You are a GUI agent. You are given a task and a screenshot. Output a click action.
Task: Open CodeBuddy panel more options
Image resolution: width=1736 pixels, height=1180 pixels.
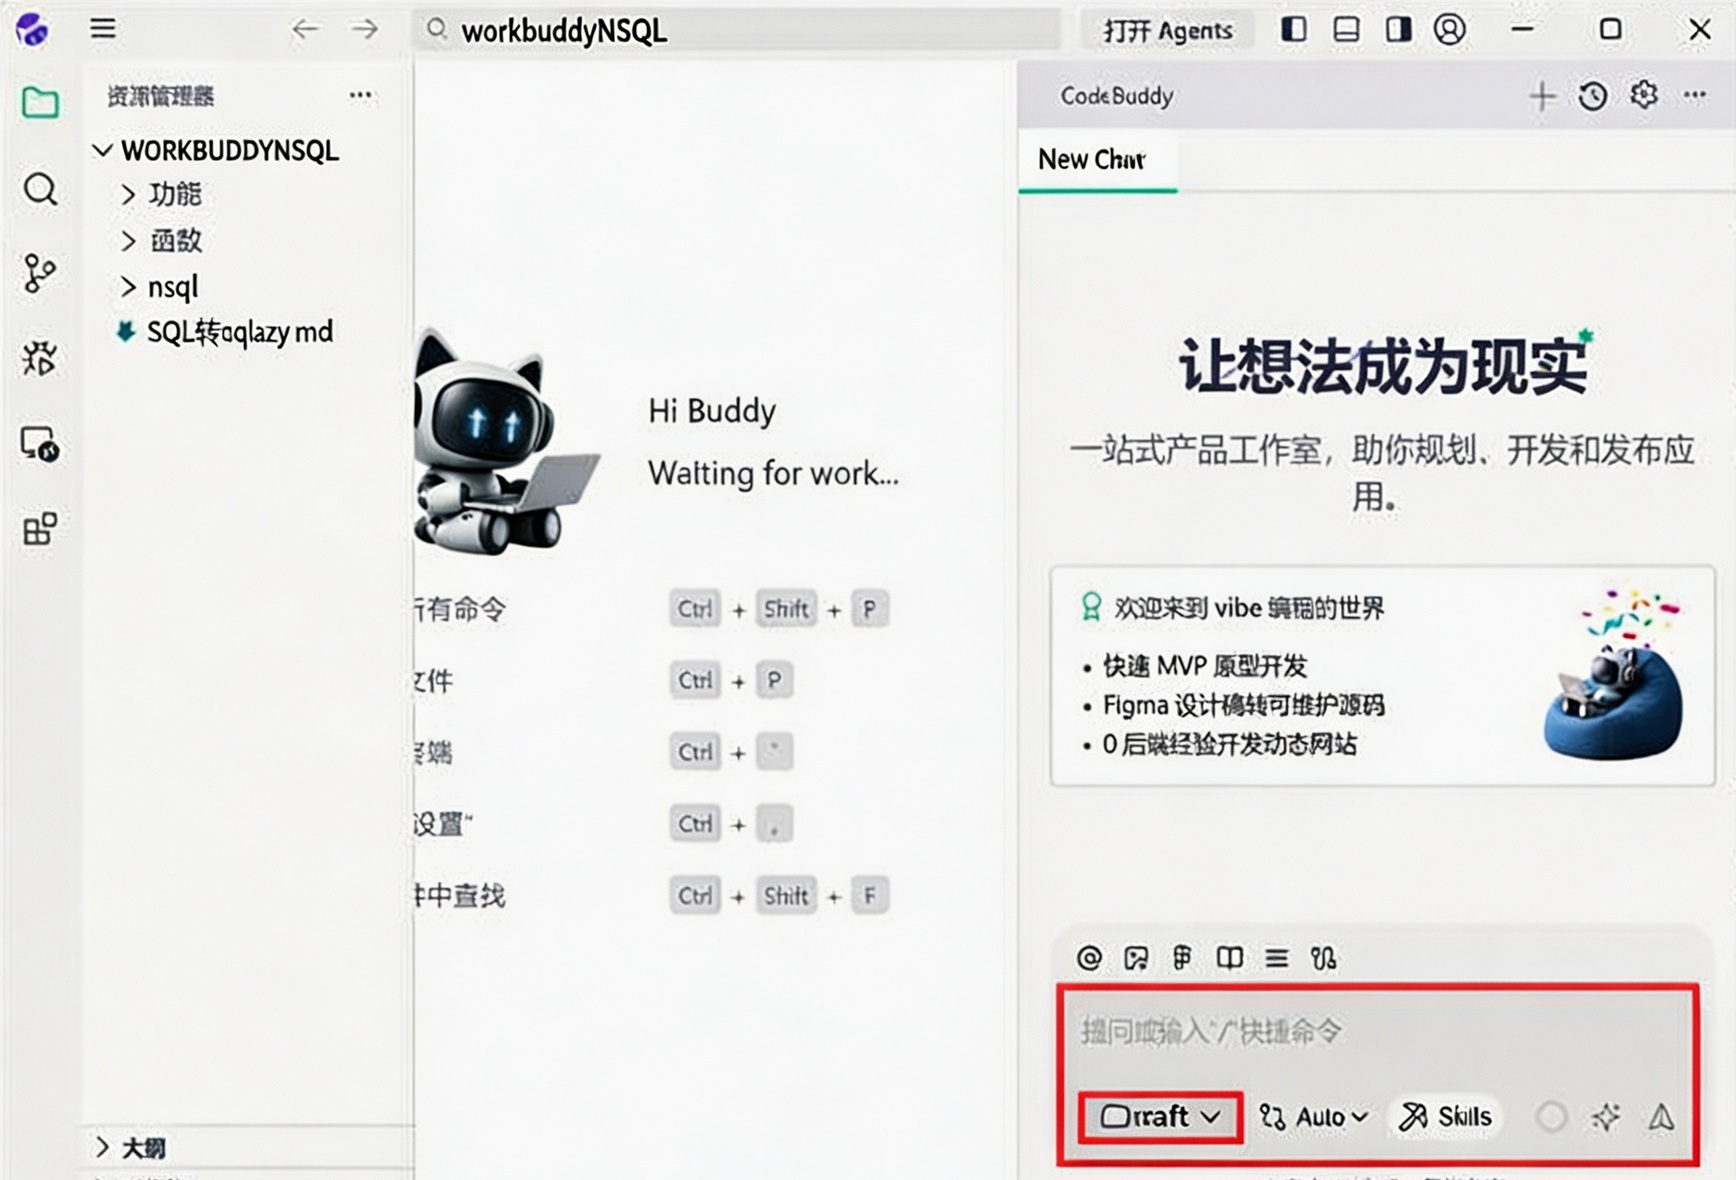[x=1695, y=95]
